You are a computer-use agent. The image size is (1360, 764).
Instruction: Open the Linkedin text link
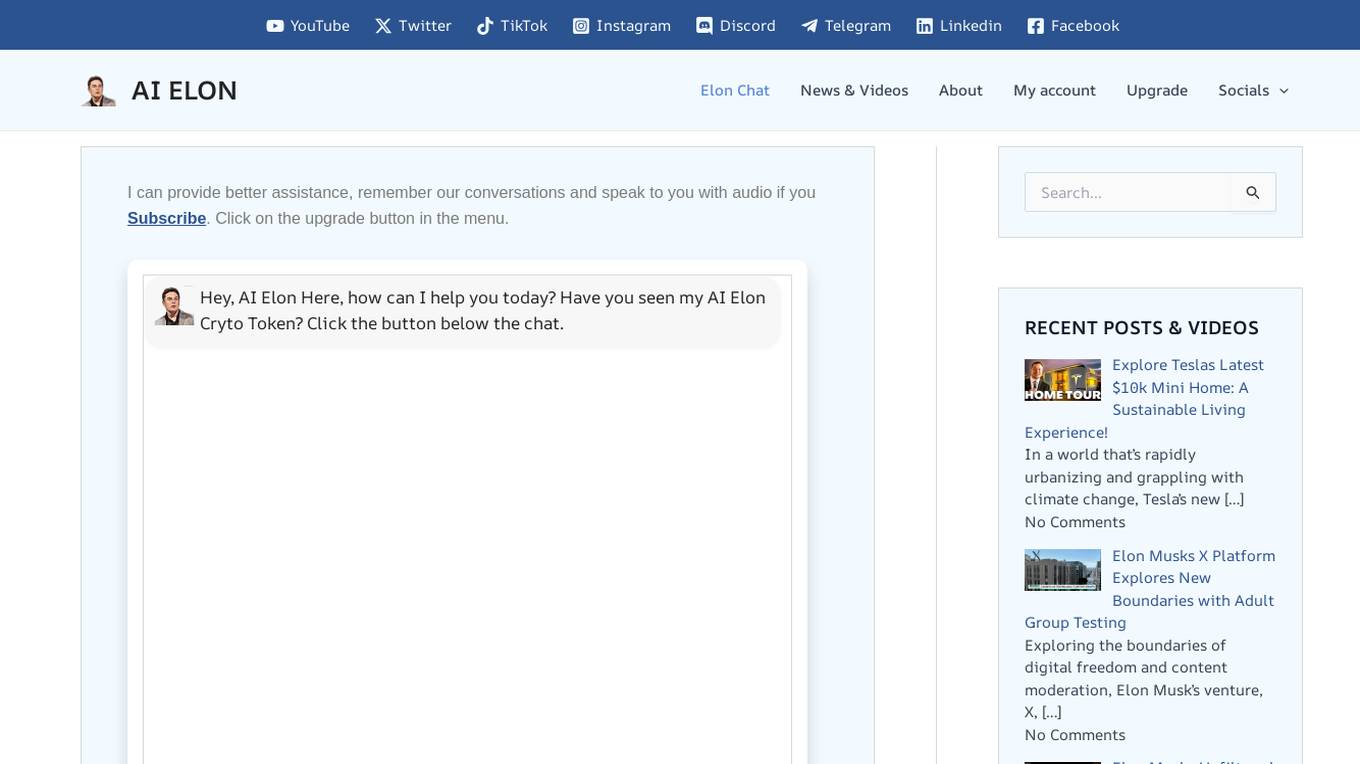pos(971,26)
